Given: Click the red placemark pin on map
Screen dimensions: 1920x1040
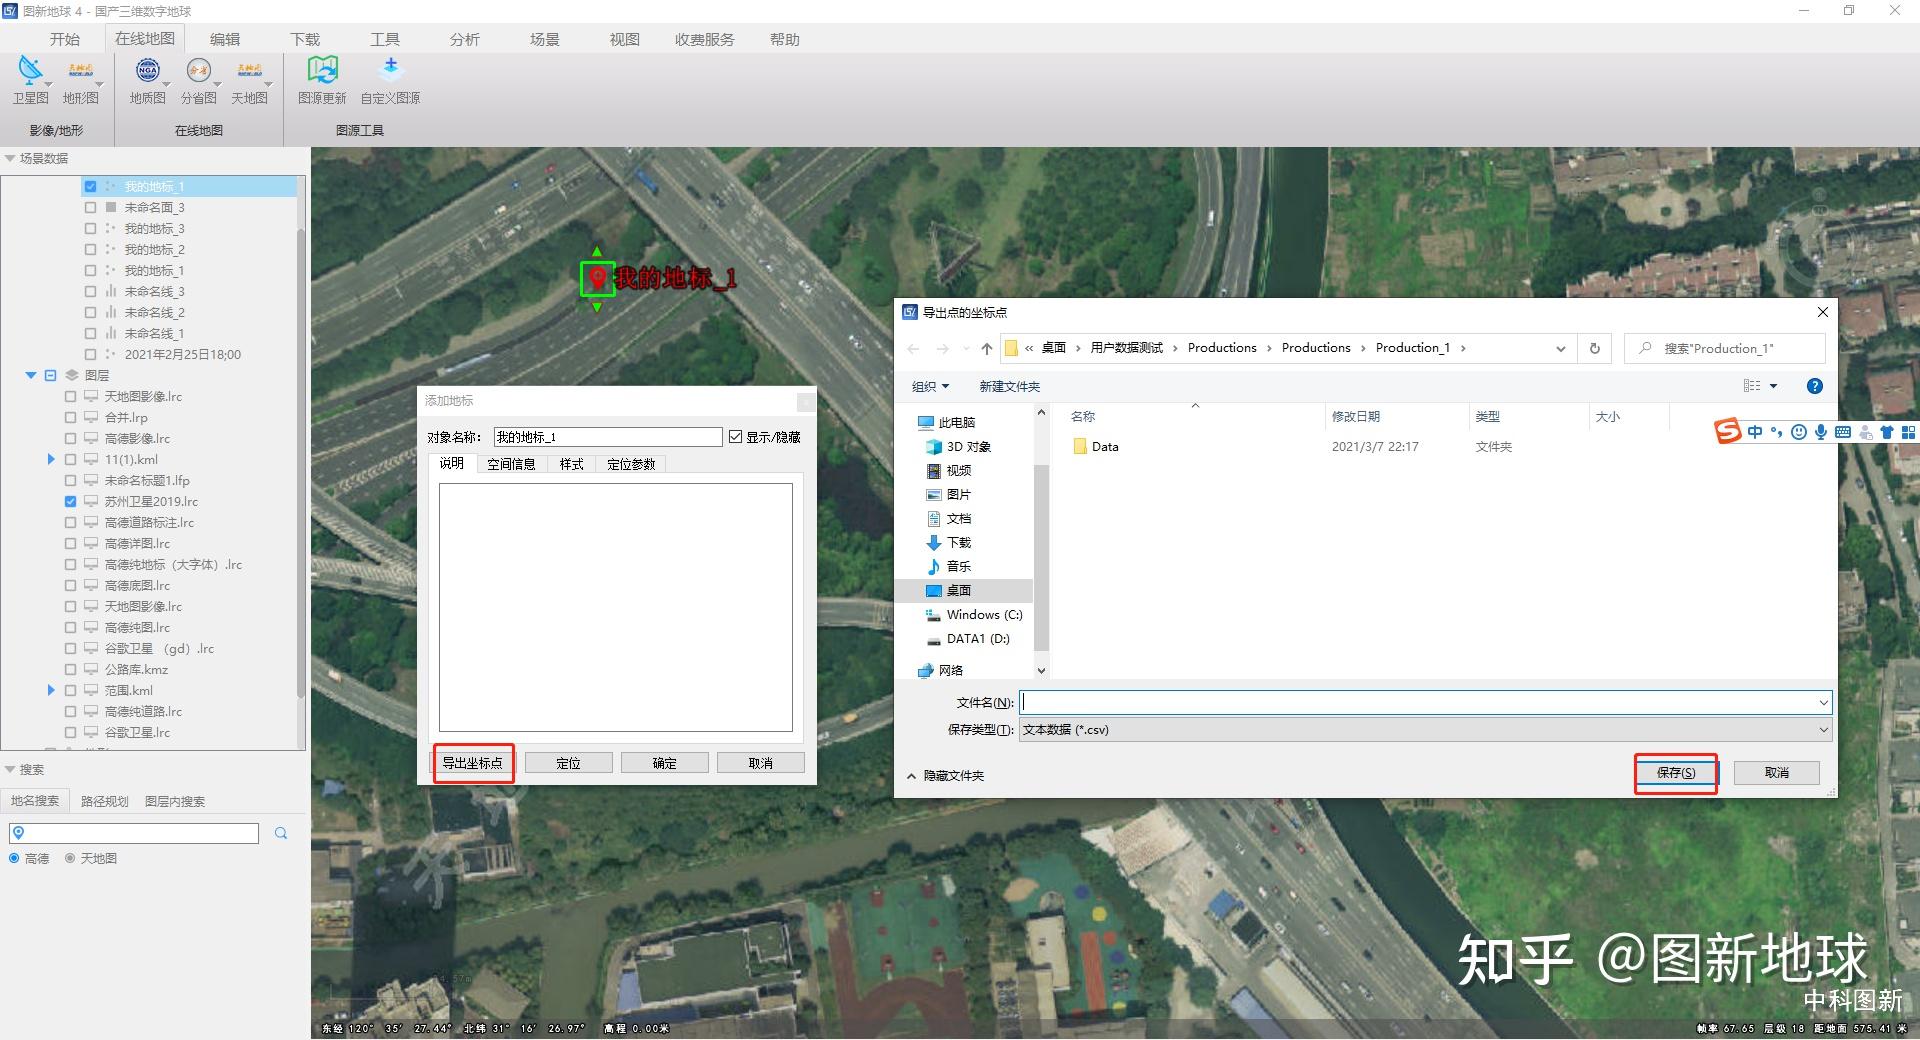Looking at the screenshot, I should [x=598, y=277].
